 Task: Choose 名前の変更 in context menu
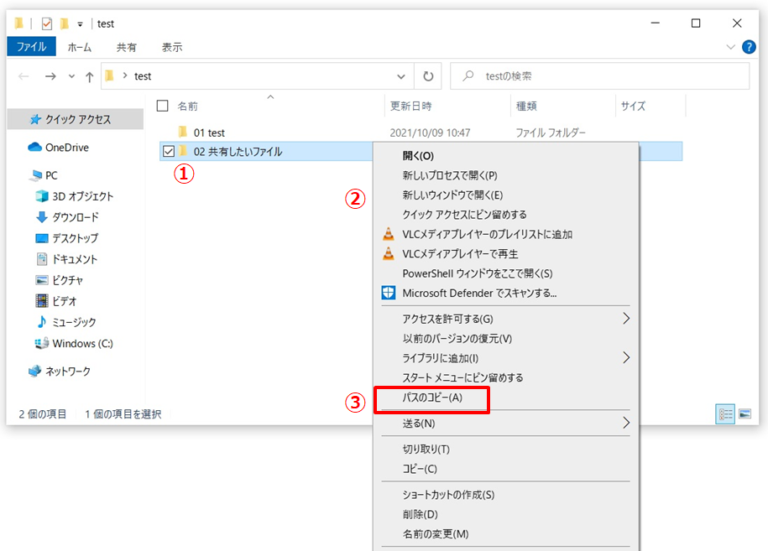435,534
